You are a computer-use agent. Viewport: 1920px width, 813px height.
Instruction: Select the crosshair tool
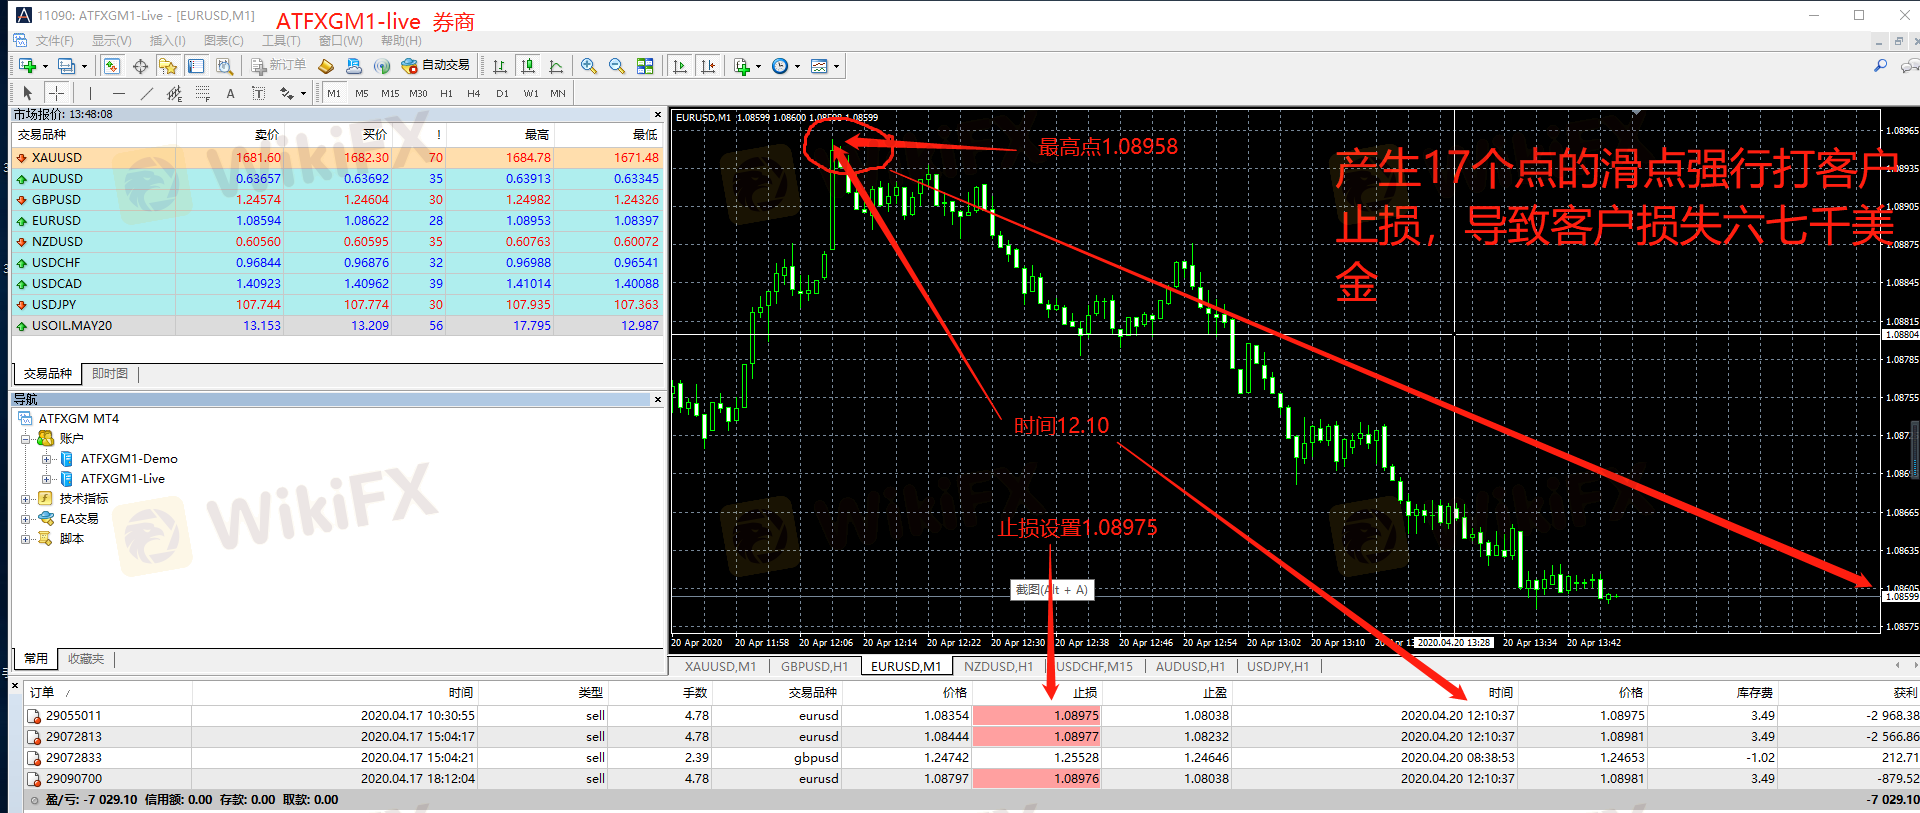click(x=57, y=93)
